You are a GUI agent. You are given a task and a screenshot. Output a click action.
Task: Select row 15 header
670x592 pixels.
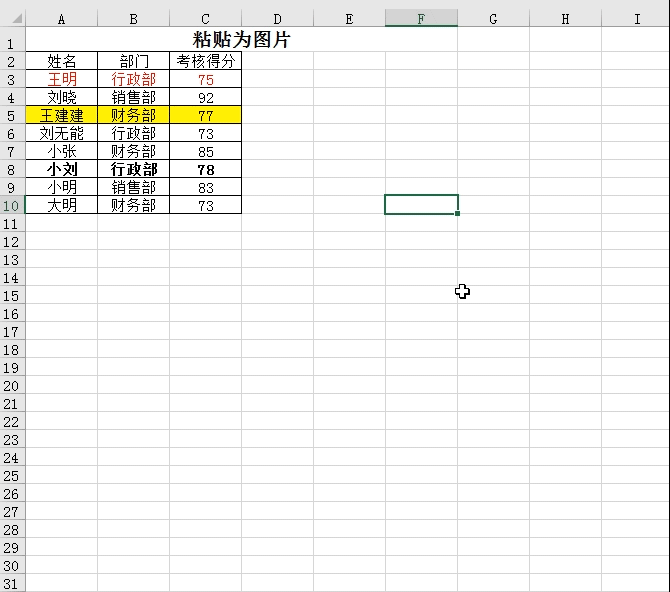click(x=12, y=295)
